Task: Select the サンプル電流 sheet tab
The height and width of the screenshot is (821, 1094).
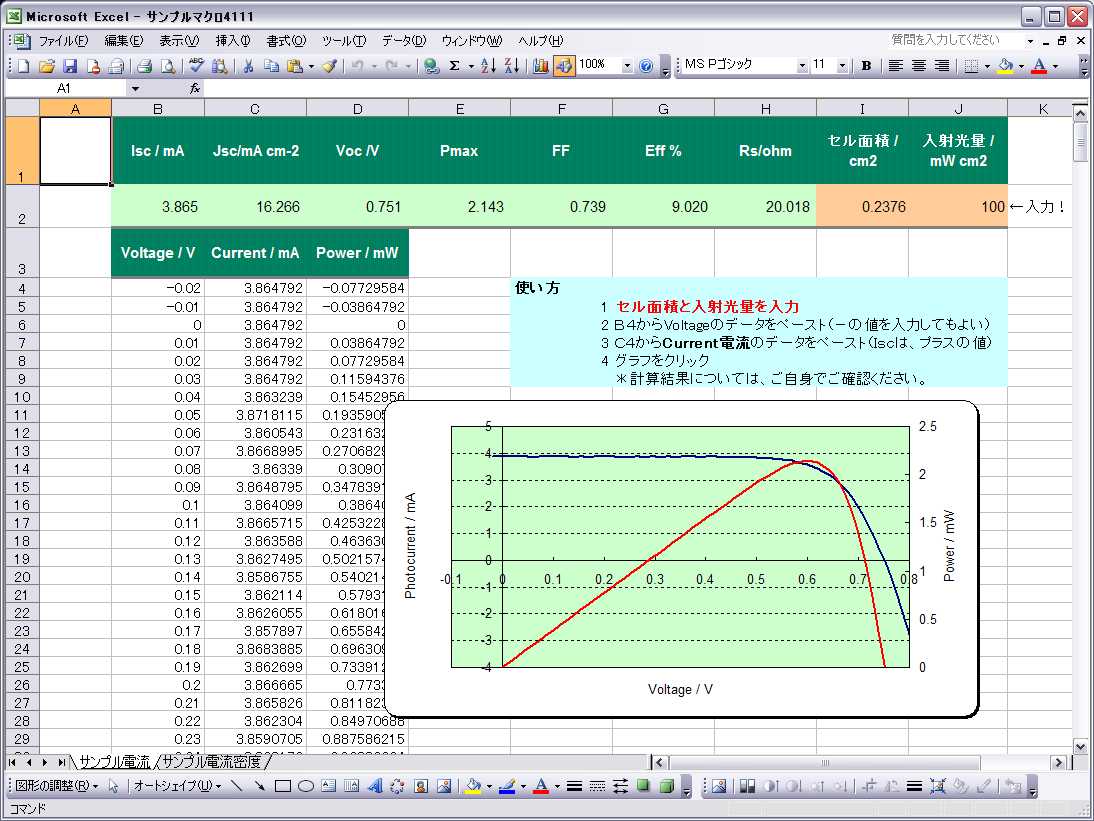Action: [114, 762]
